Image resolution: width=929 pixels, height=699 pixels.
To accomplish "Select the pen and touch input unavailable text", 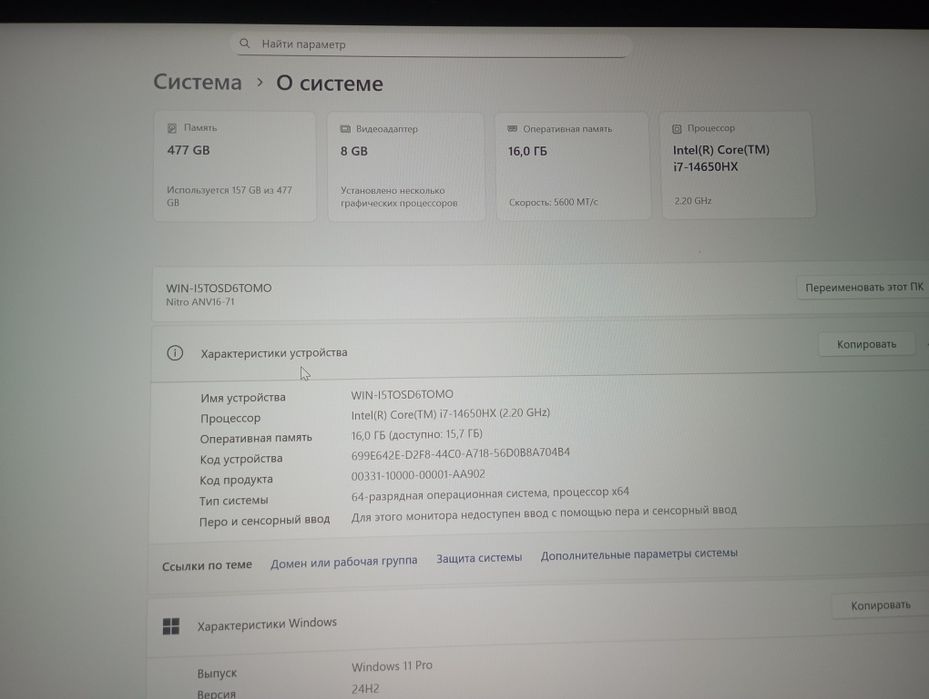I will click(x=544, y=513).
